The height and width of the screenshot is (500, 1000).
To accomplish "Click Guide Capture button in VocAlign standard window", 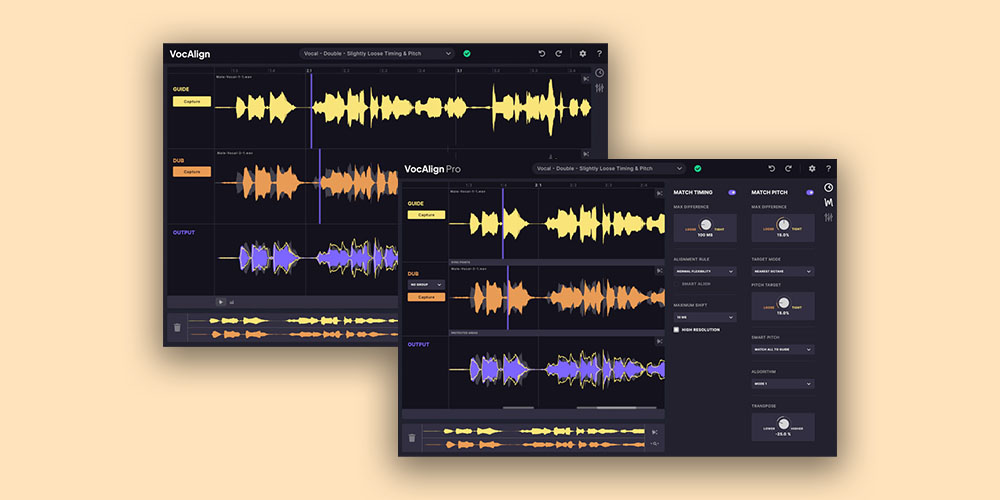I will (192, 101).
